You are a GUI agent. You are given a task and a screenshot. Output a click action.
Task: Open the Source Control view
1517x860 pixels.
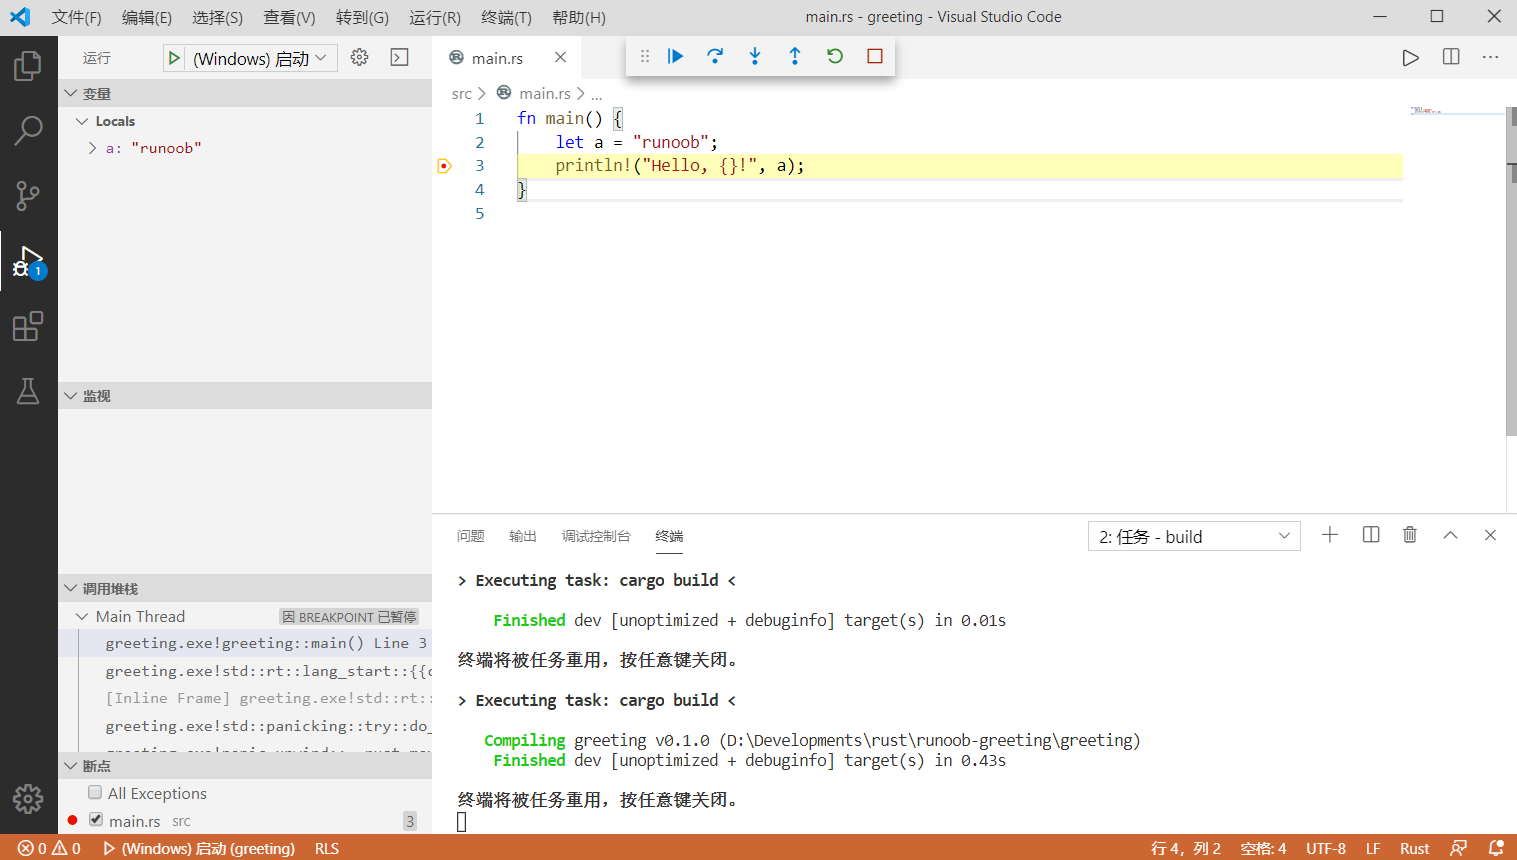28,196
